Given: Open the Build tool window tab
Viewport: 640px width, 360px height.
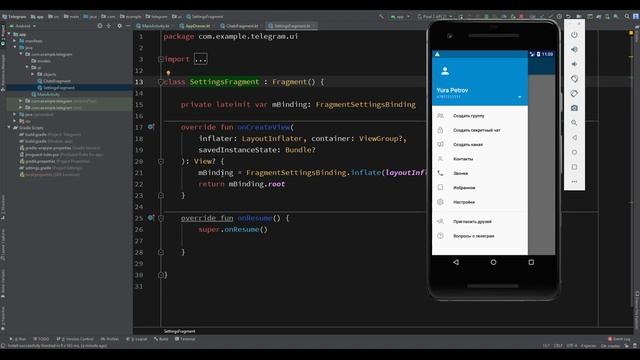Looking at the screenshot, I should pos(161,339).
